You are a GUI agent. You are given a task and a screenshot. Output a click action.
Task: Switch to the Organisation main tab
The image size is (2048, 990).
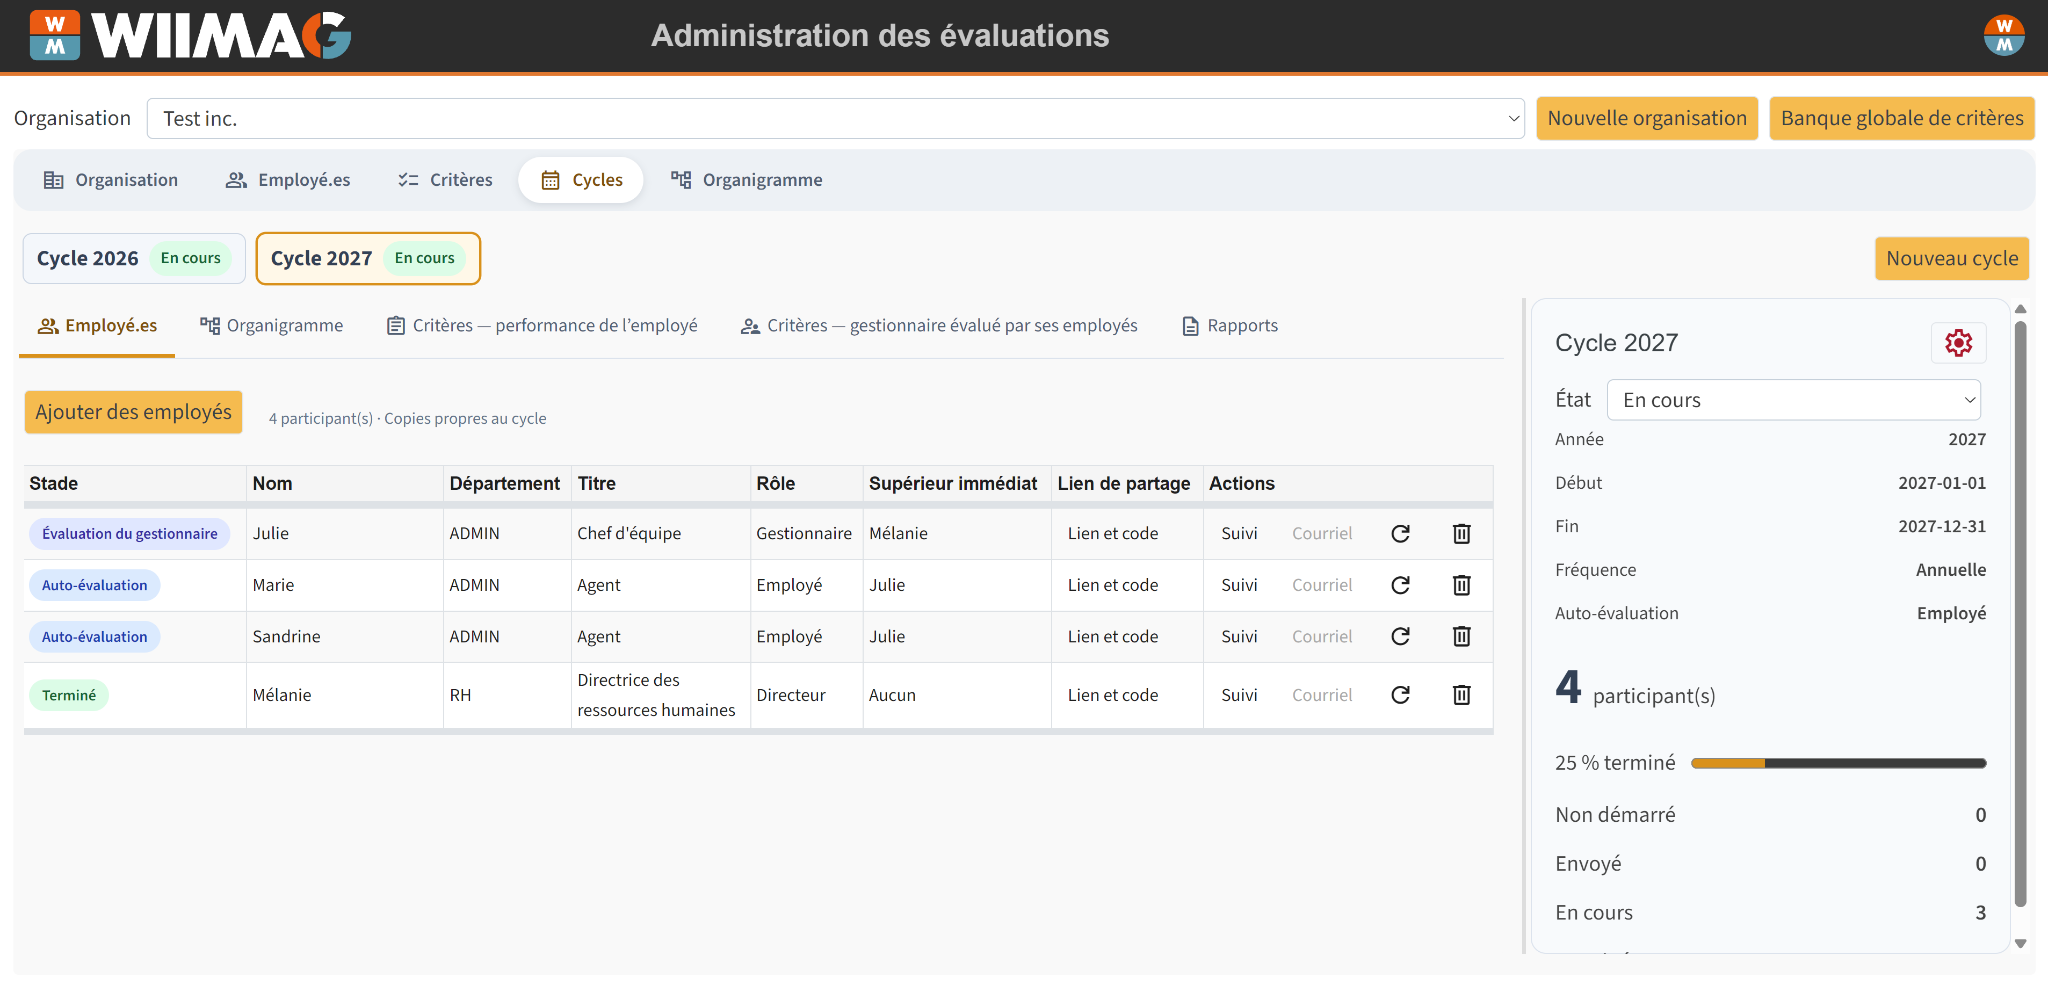pos(111,180)
